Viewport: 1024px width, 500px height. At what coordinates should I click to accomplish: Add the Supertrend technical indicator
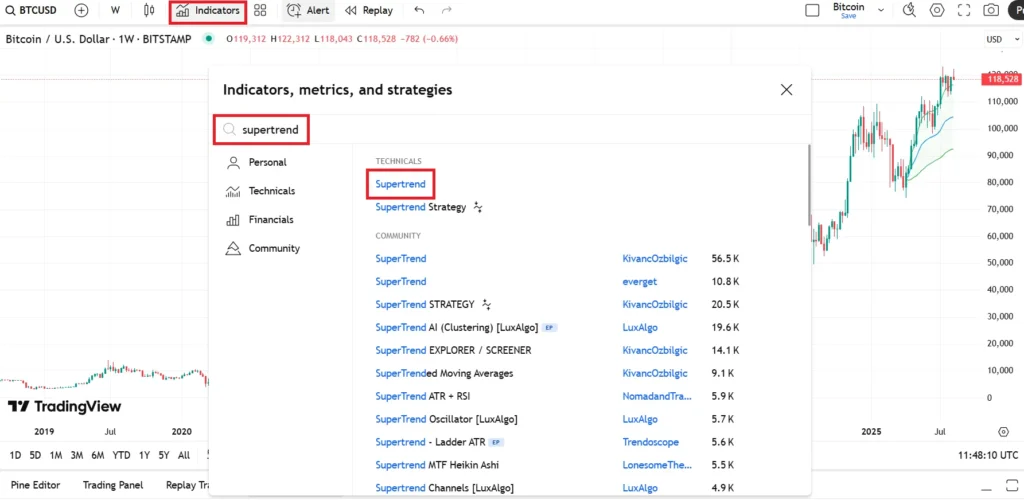(400, 184)
